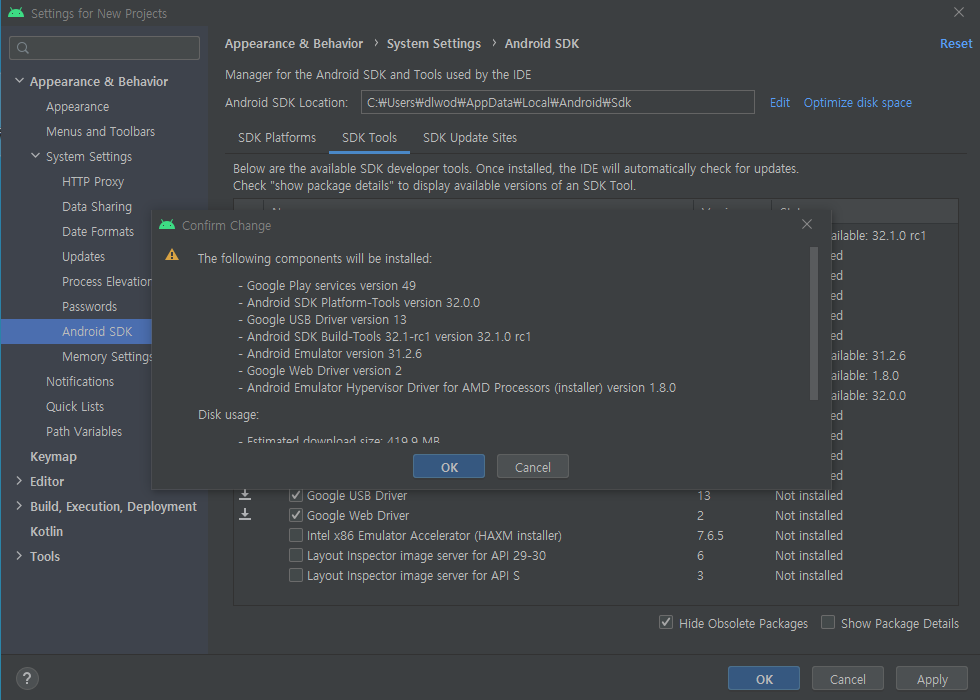Image resolution: width=980 pixels, height=700 pixels.
Task: Click the search magnifier icon in settings
Action: tap(23, 48)
